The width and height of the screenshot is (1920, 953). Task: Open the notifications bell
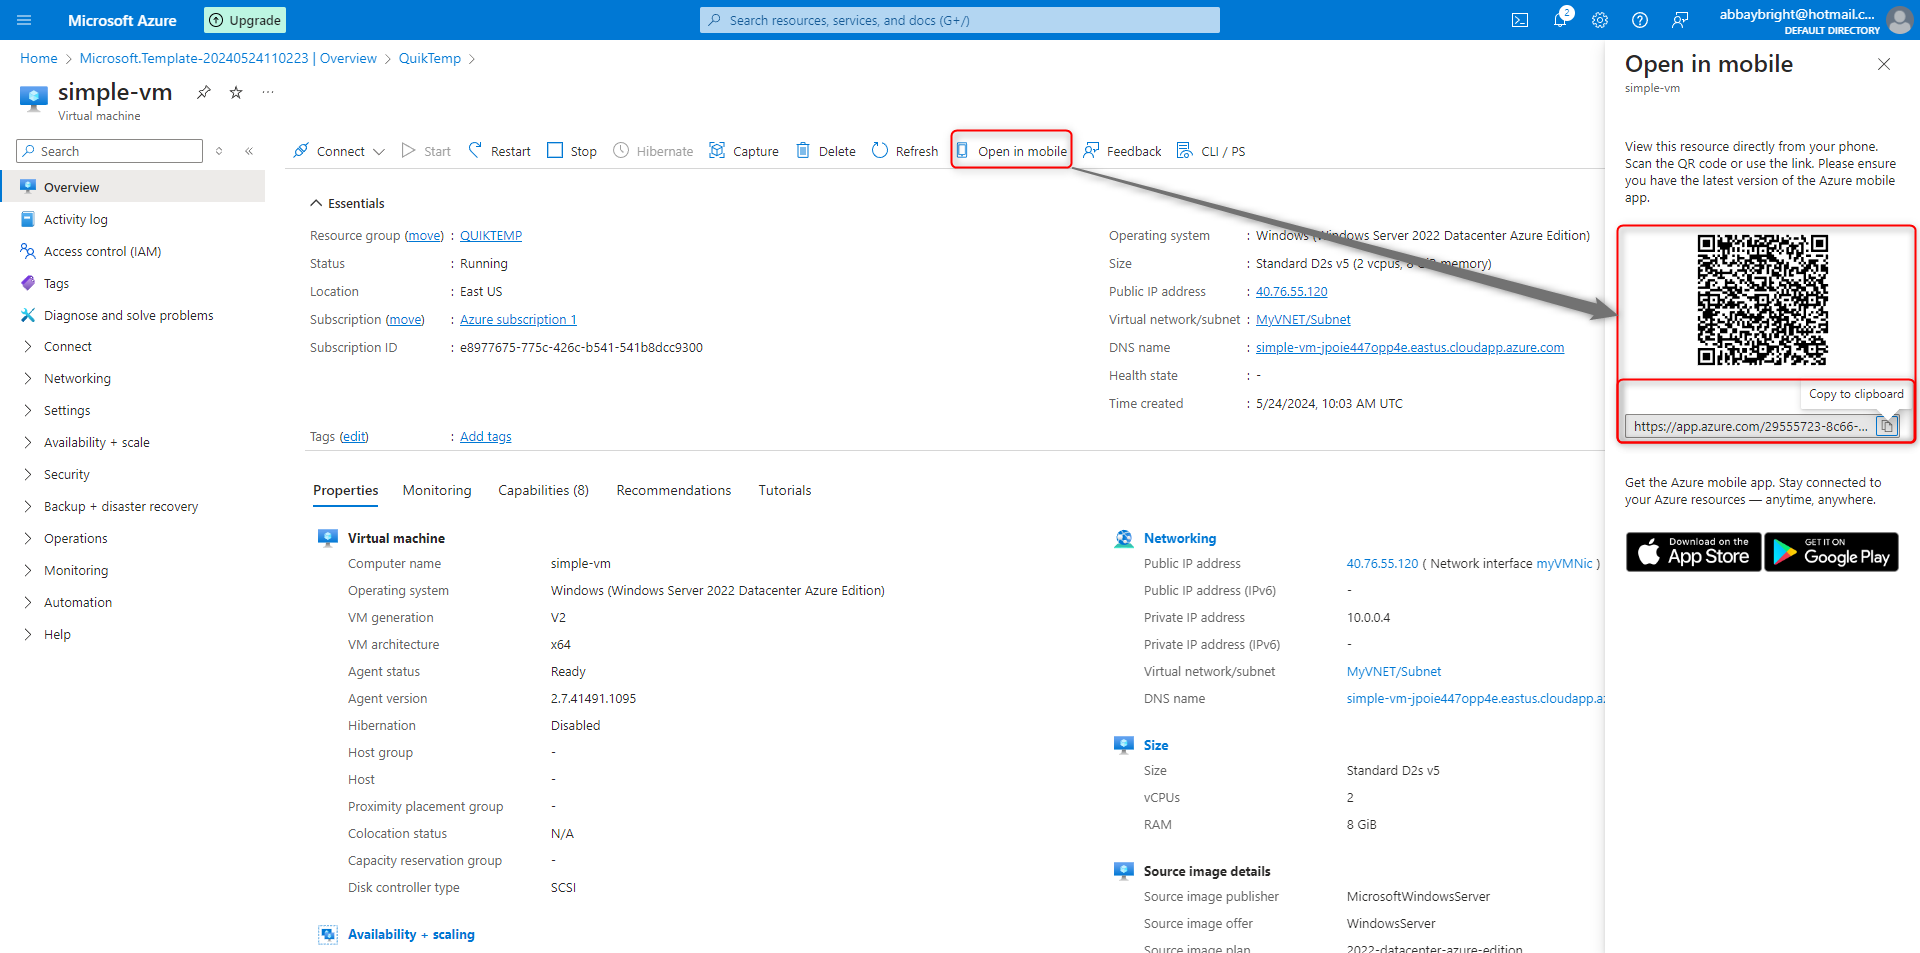1560,20
